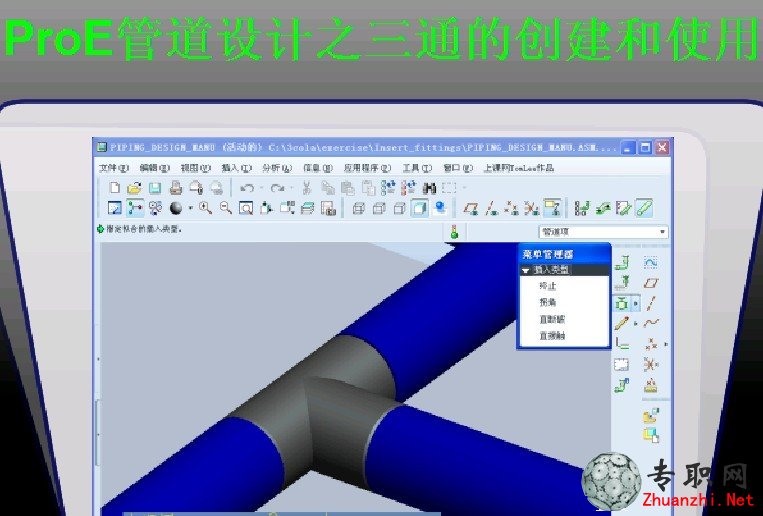Screen dimensions: 763x516
Task: Switch to hidden line display mode
Action: click(x=379, y=208)
